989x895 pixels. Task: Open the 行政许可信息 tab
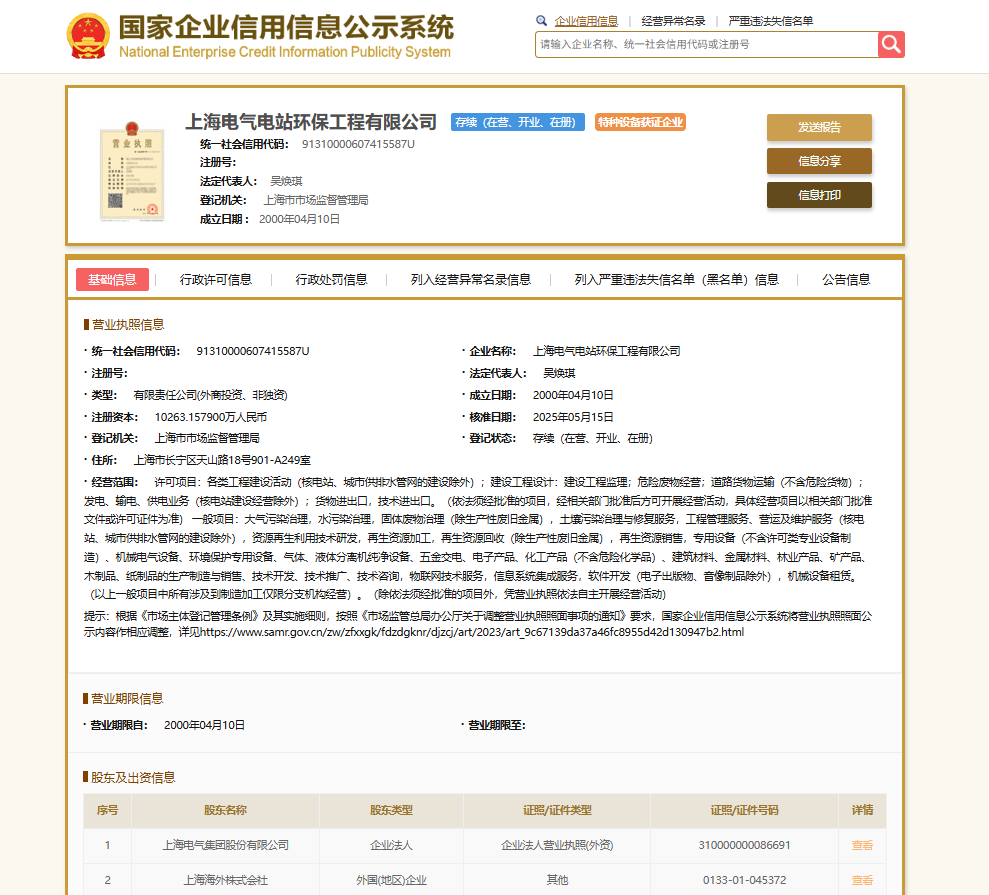(216, 279)
